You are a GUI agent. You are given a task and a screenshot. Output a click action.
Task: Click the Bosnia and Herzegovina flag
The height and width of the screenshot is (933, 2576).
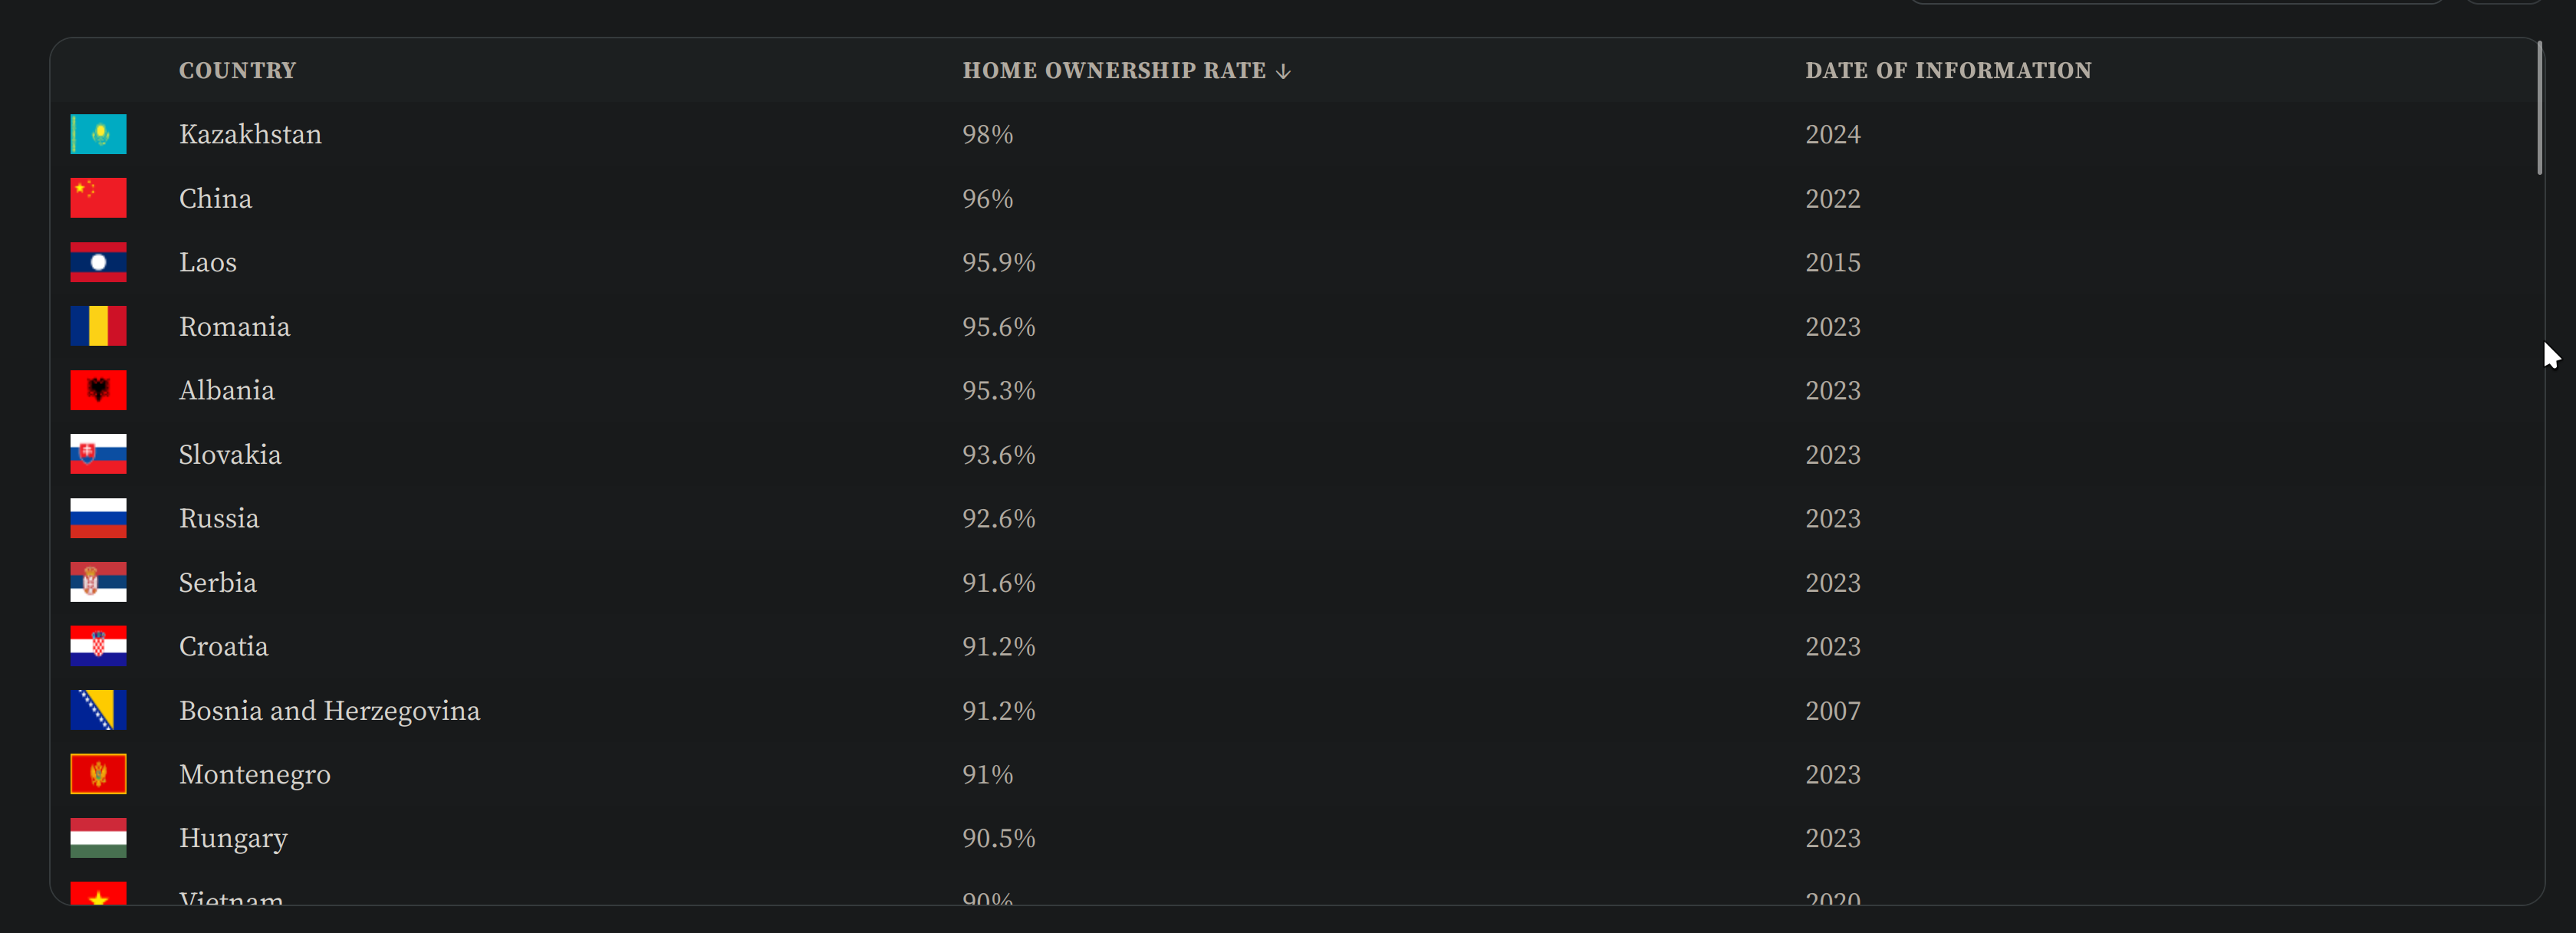tap(98, 710)
